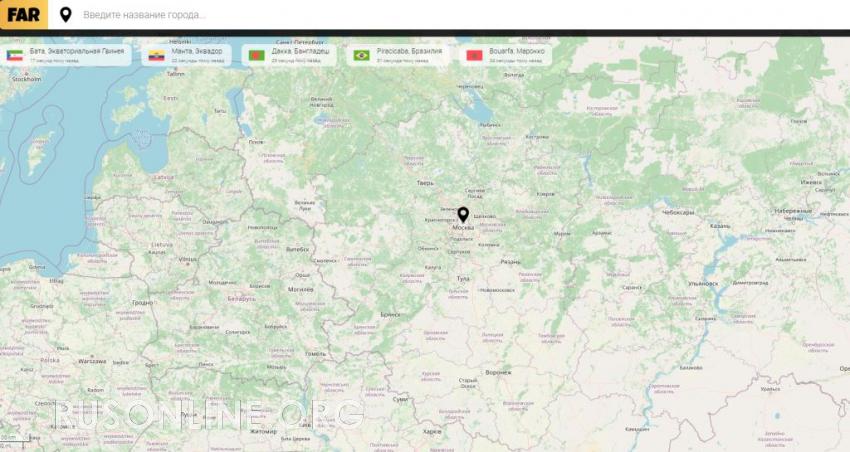This screenshot has width=850, height=452.
Task: Focus the city name search field
Action: pos(461,15)
